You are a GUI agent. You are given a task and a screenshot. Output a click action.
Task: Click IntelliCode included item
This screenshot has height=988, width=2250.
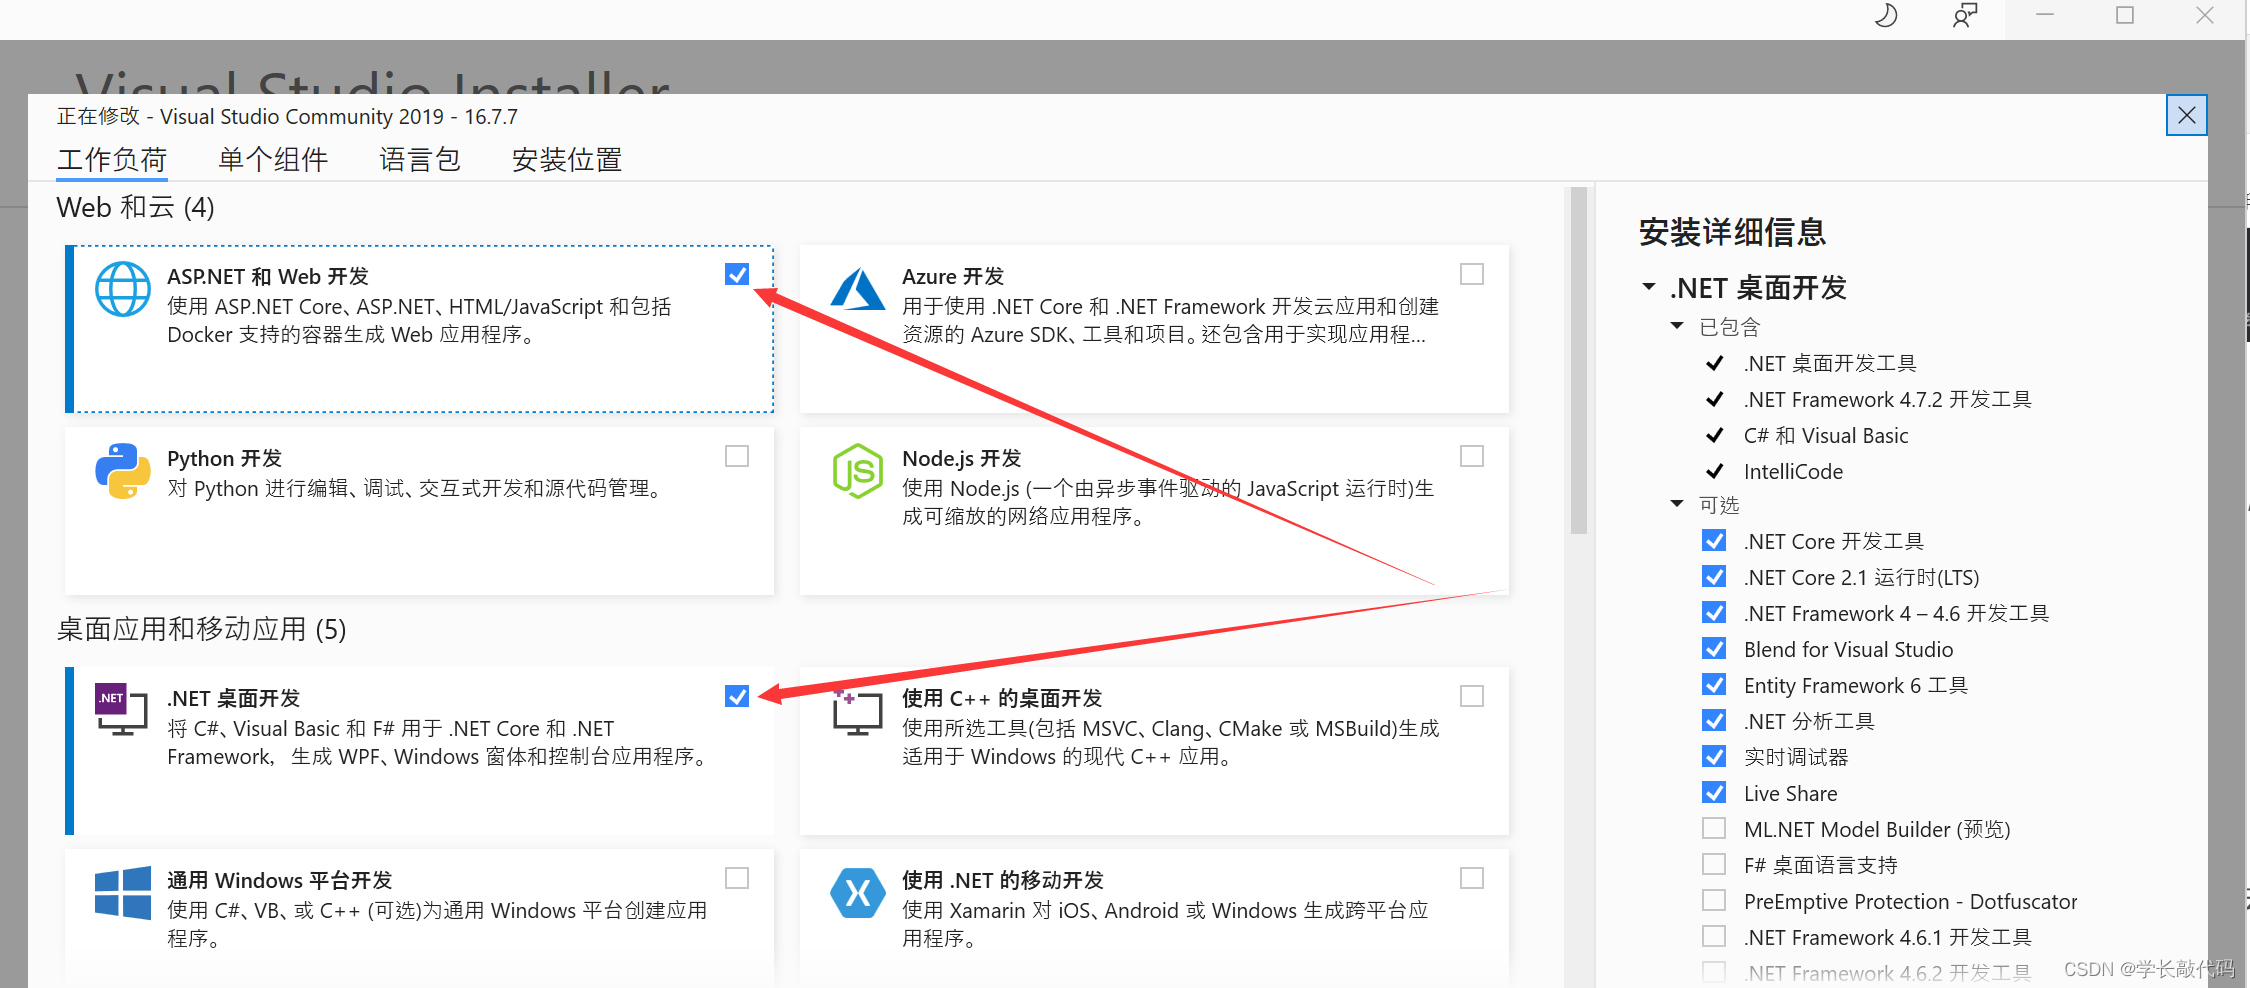[1793, 472]
